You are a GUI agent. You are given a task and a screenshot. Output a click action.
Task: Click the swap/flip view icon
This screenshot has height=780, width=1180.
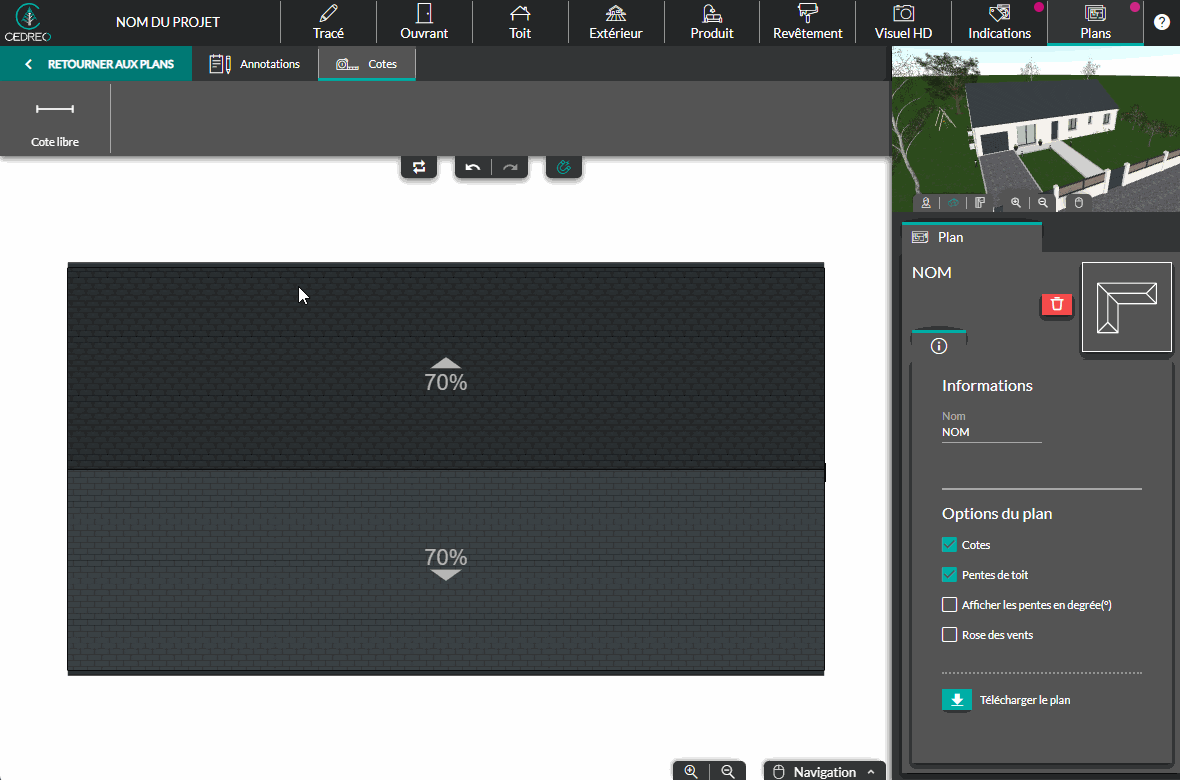[x=419, y=166]
